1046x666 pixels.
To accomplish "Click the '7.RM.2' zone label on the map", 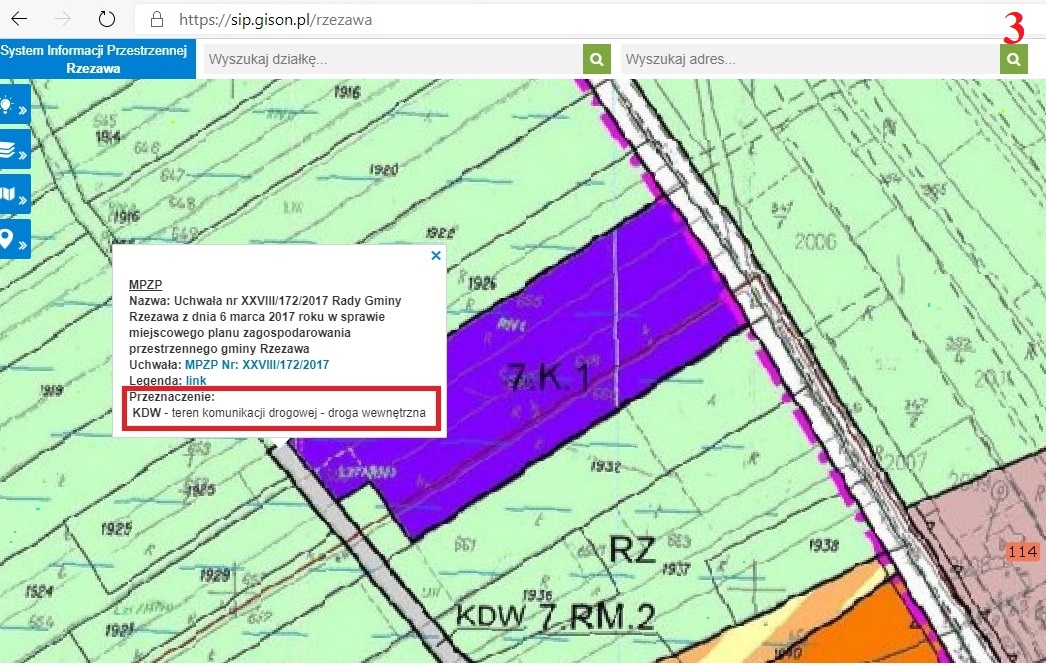I will (597, 617).
